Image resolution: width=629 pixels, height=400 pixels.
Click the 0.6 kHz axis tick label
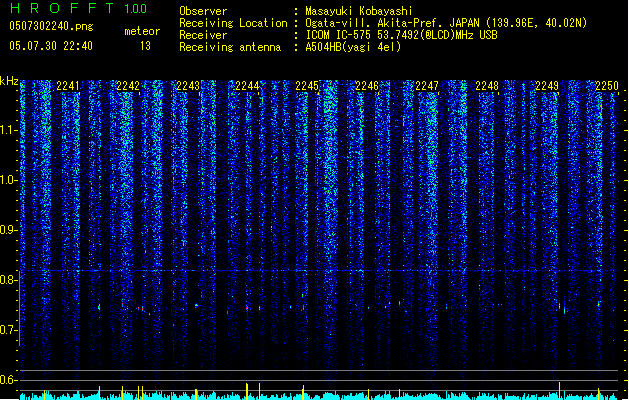tap(9, 380)
